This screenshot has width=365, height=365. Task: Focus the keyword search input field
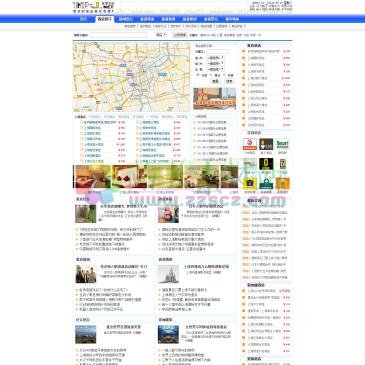118,35
